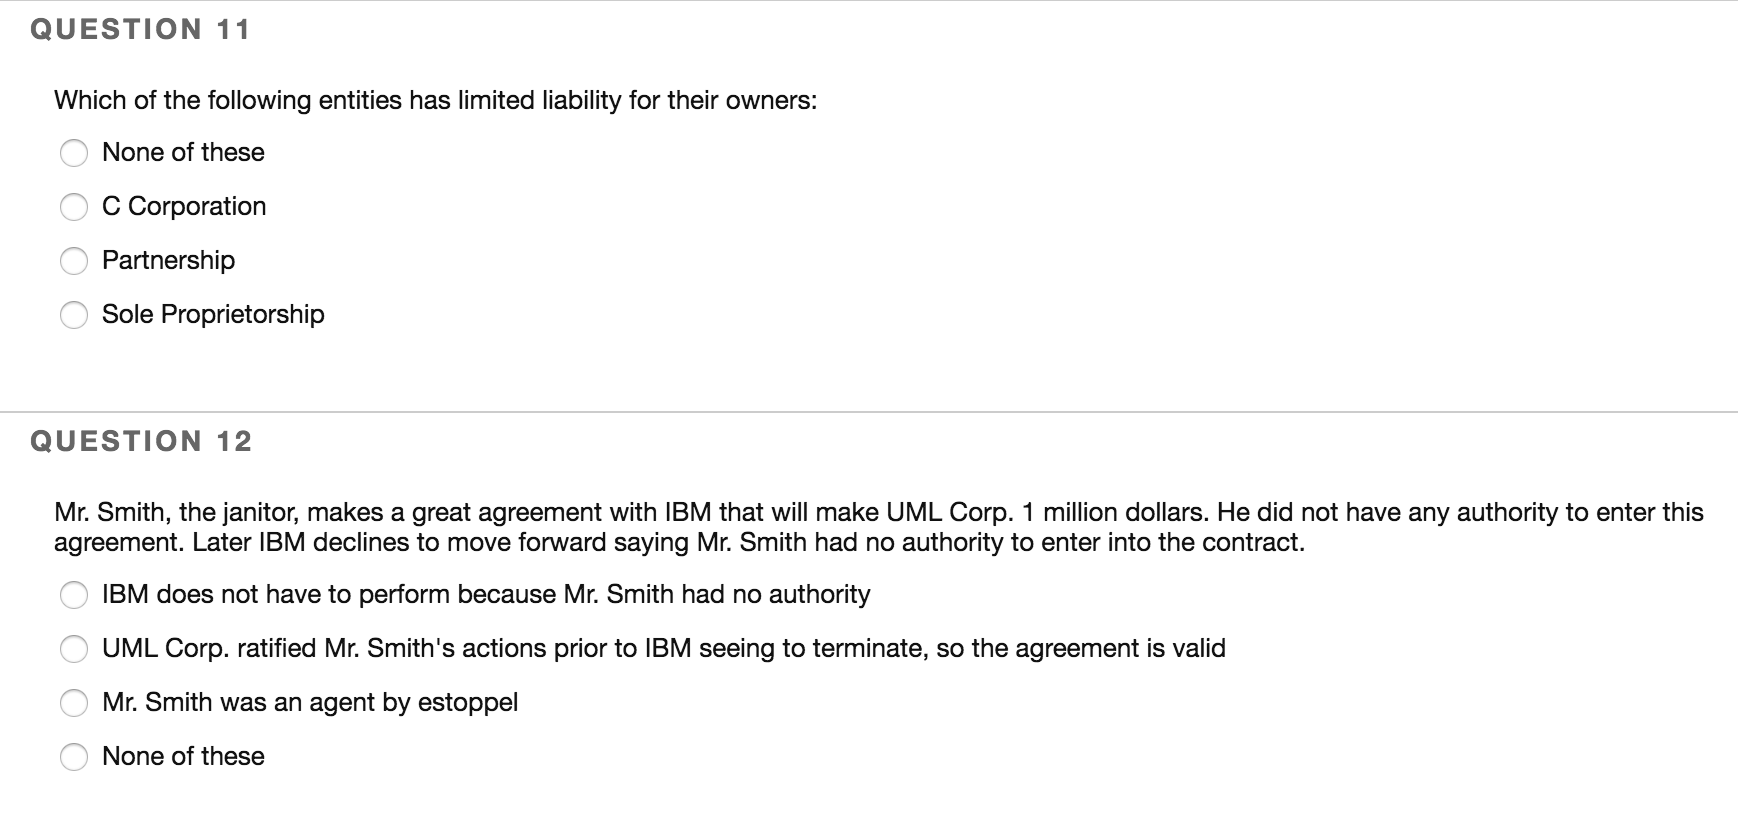Choose "UML Corp. ratified Mr. Smith's actions" answer
Screen dimensions: 1738x818
pyautogui.click(x=74, y=649)
